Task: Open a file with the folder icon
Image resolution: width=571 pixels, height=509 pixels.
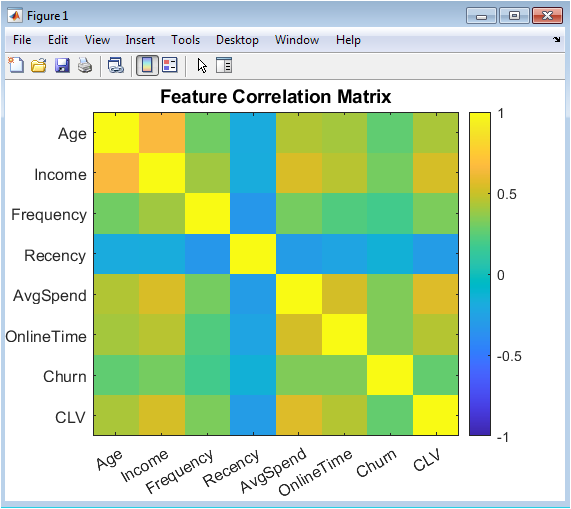Action: point(39,66)
